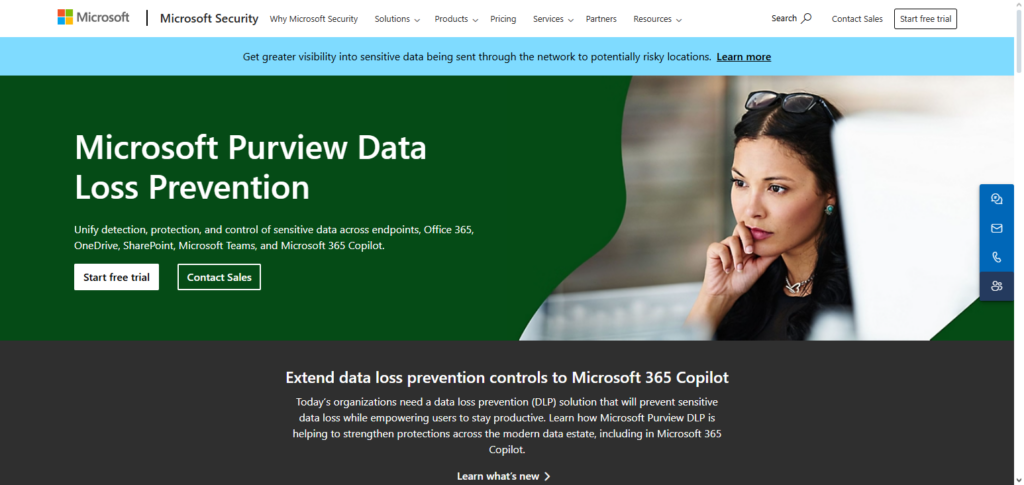The height and width of the screenshot is (485, 1024).
Task: Open the search magnifier icon
Action: (807, 18)
